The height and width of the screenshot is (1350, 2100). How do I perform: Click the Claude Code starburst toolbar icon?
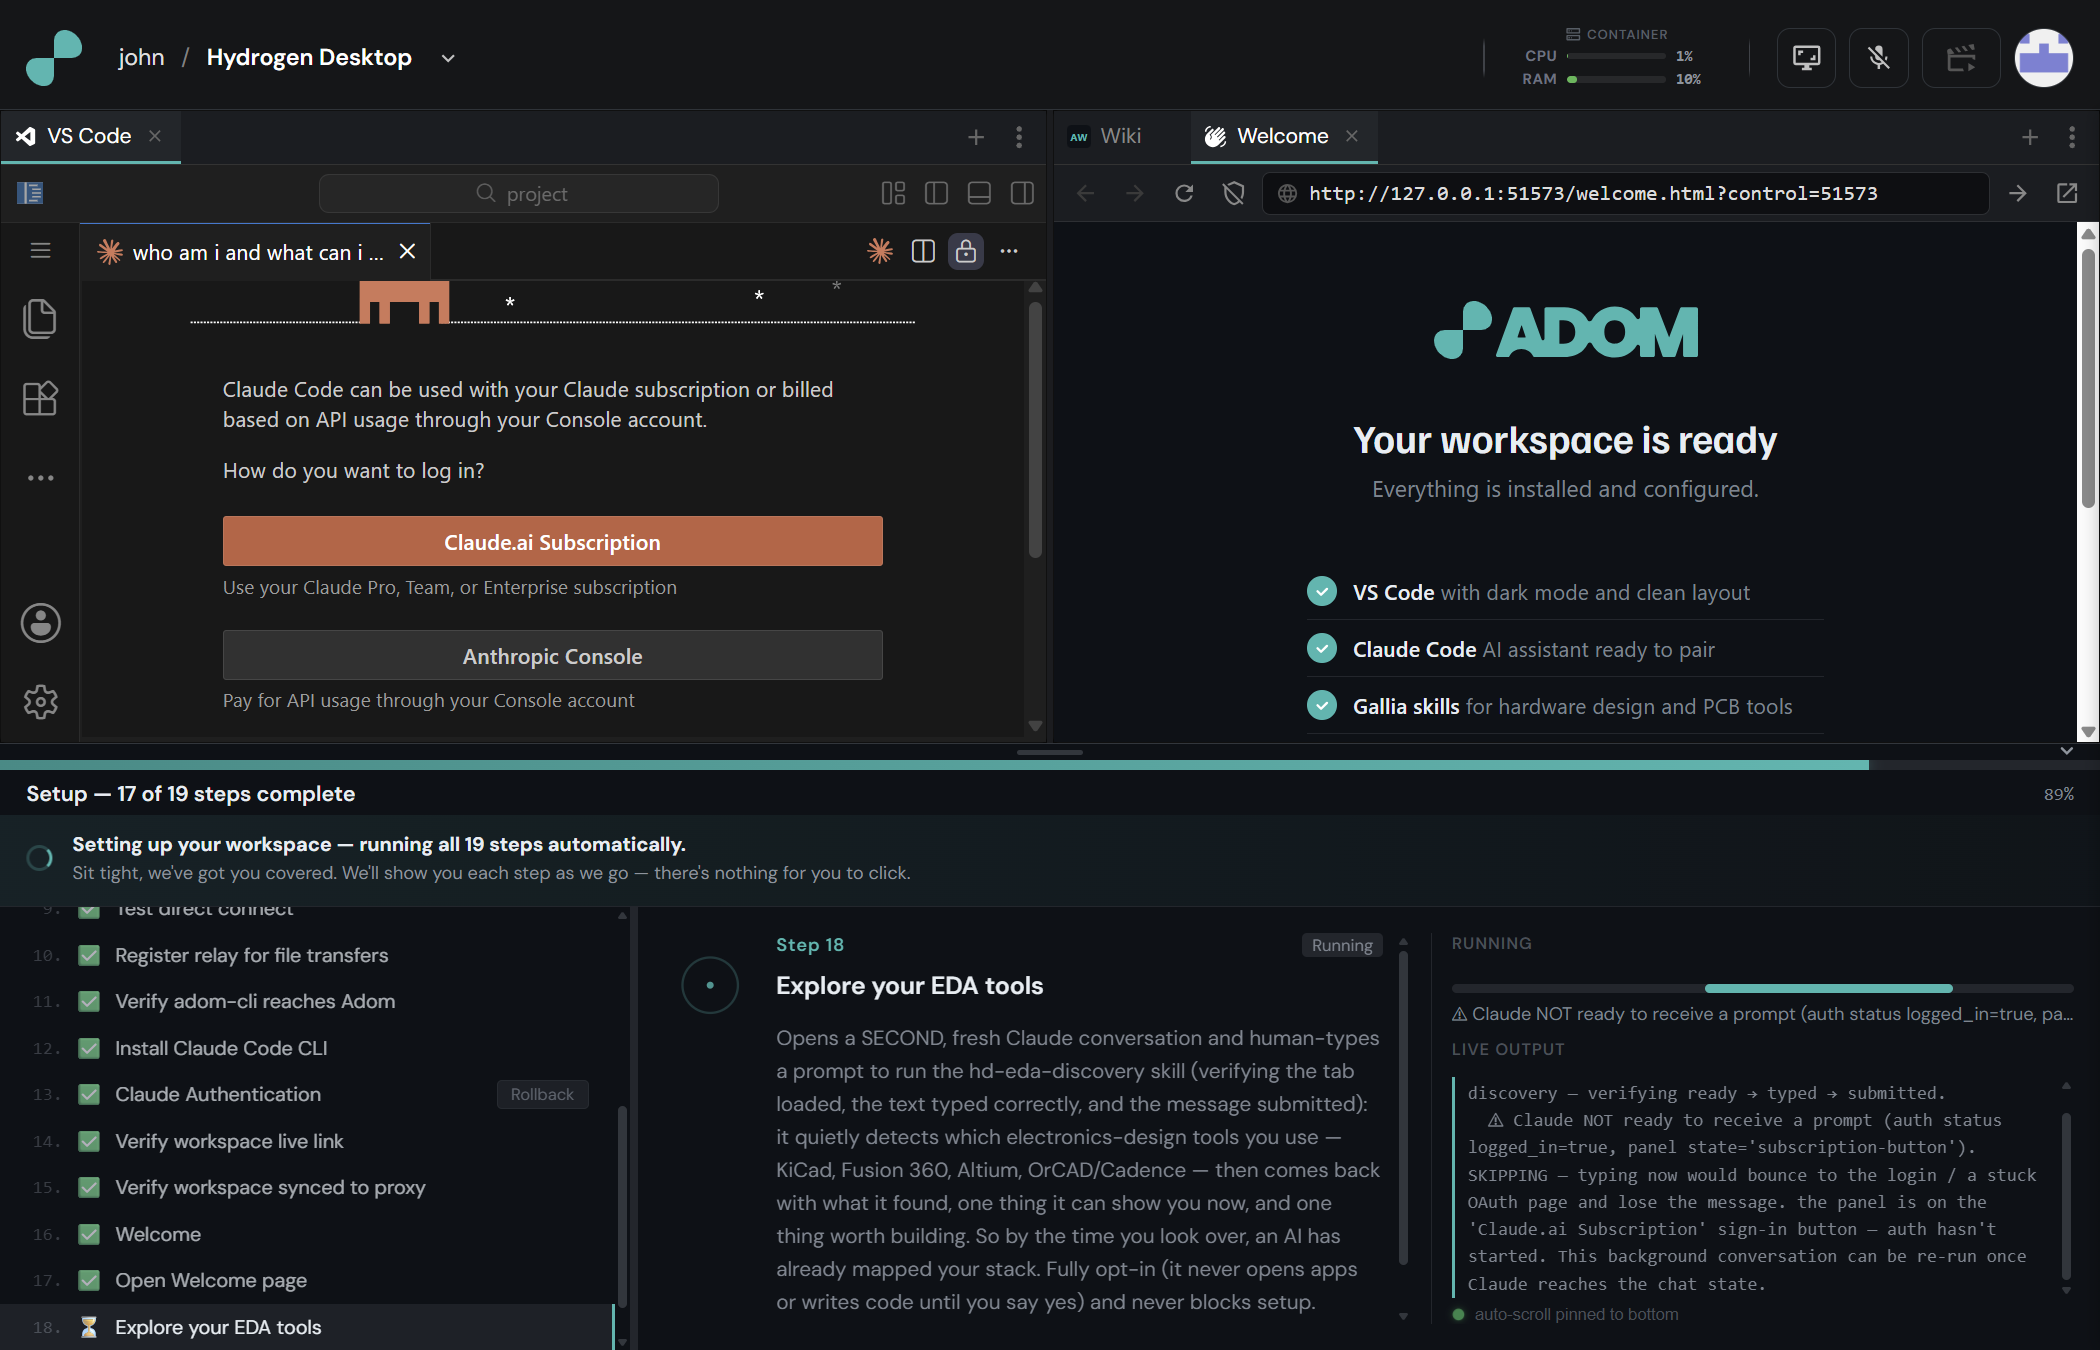click(880, 251)
